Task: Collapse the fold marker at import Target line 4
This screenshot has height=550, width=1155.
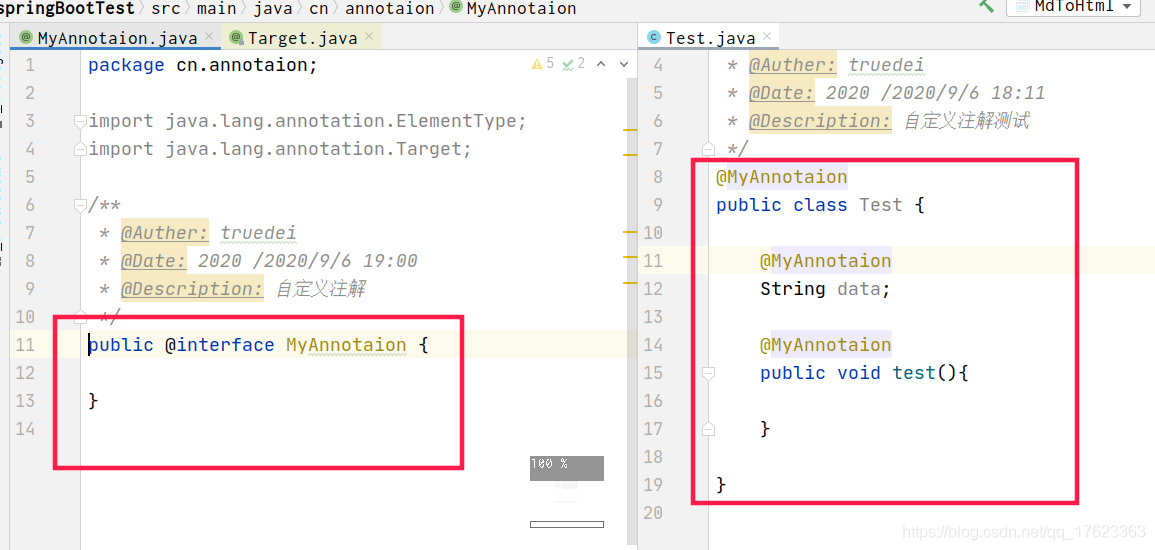Action: coord(80,149)
